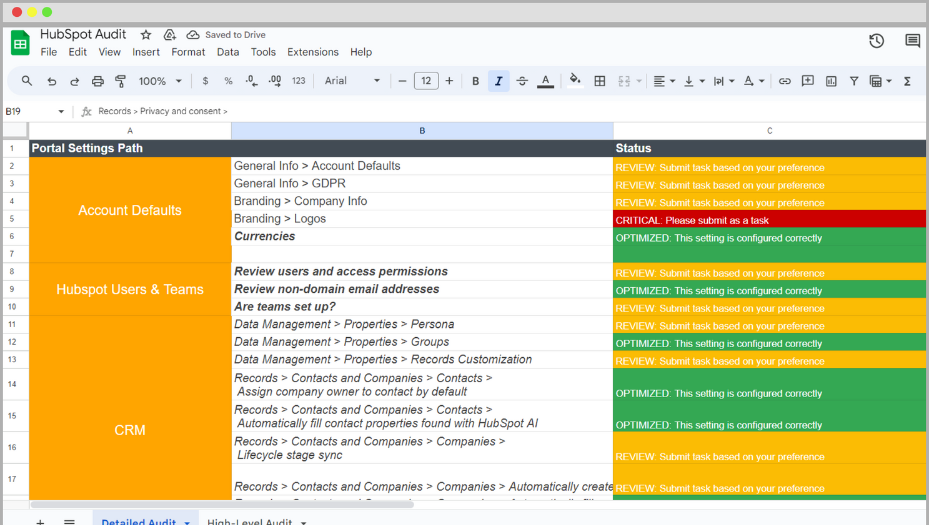Redo the last action

[x=74, y=81]
